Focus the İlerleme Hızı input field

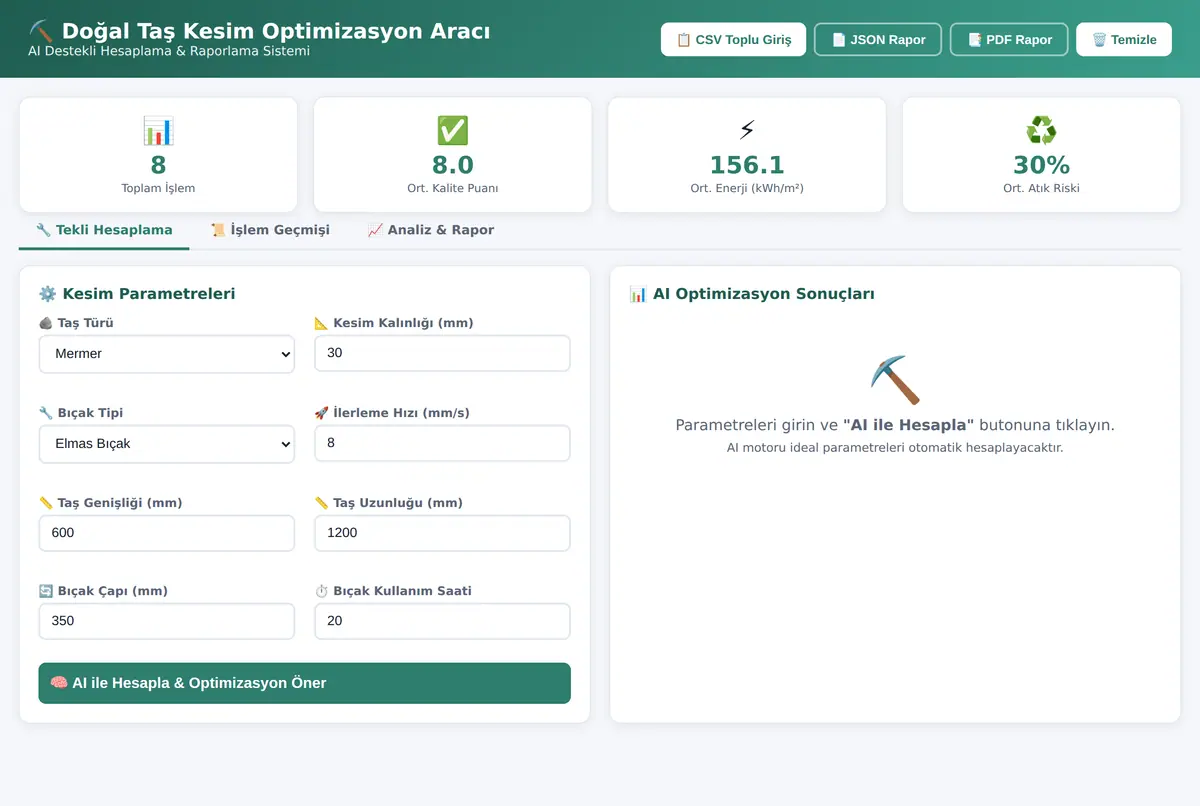(x=442, y=443)
